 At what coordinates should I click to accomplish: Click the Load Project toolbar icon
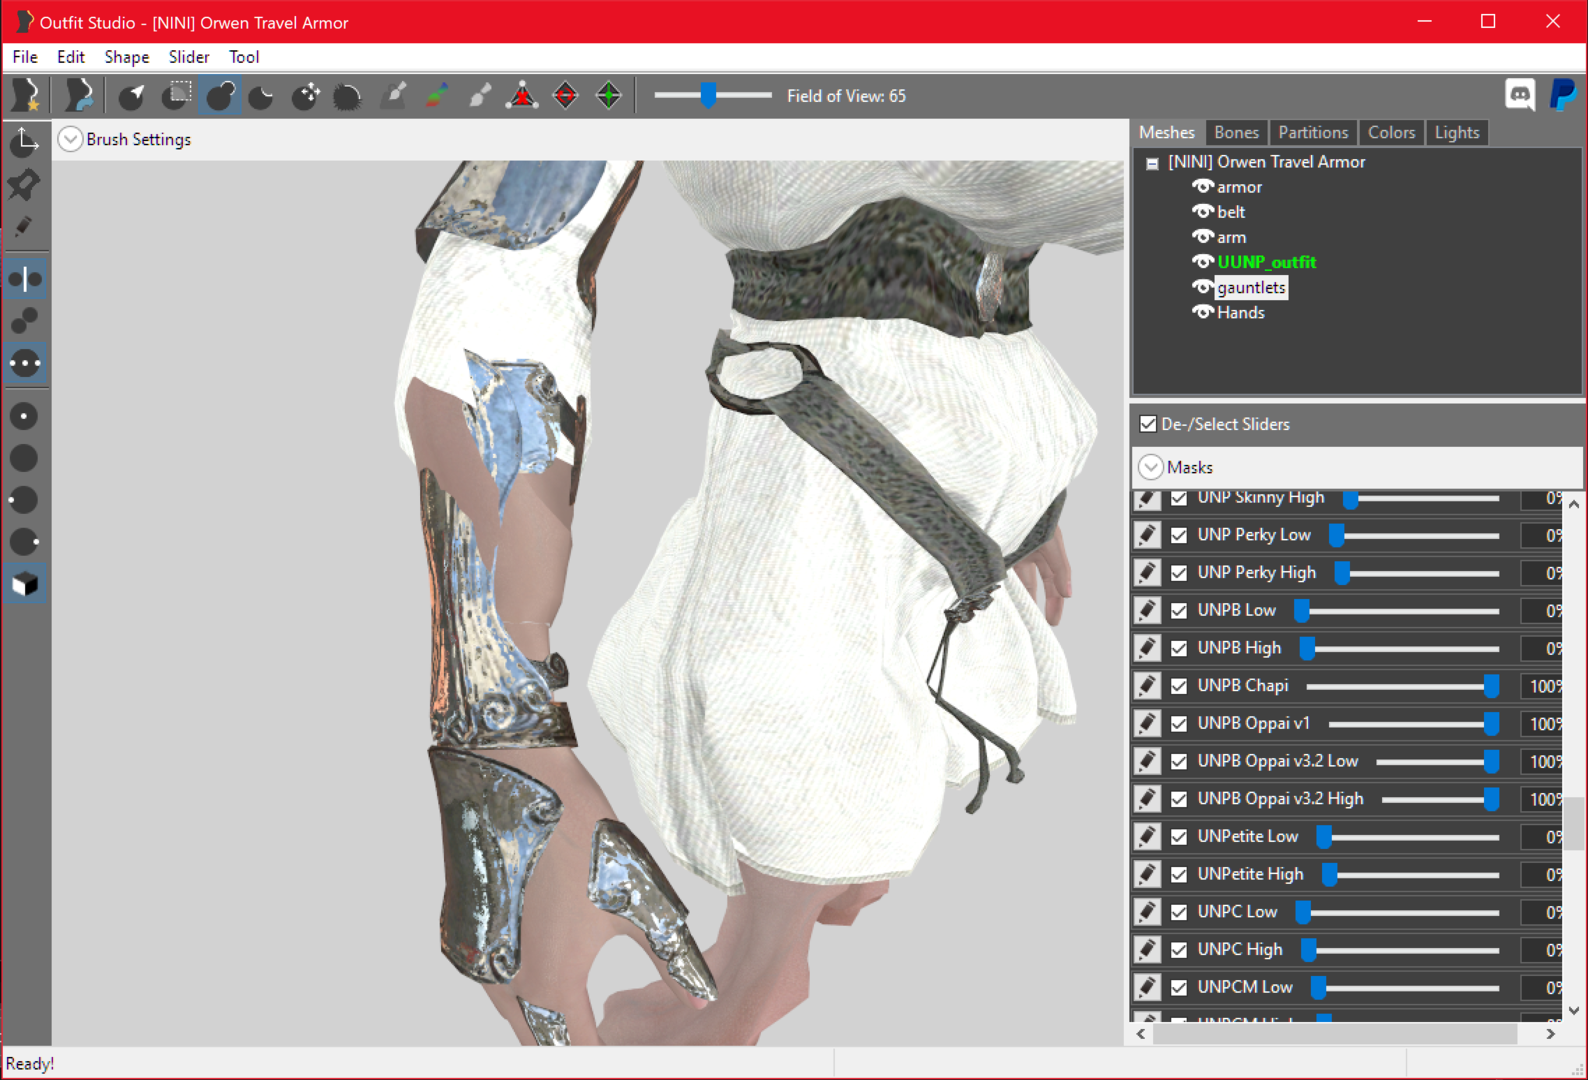click(x=79, y=96)
